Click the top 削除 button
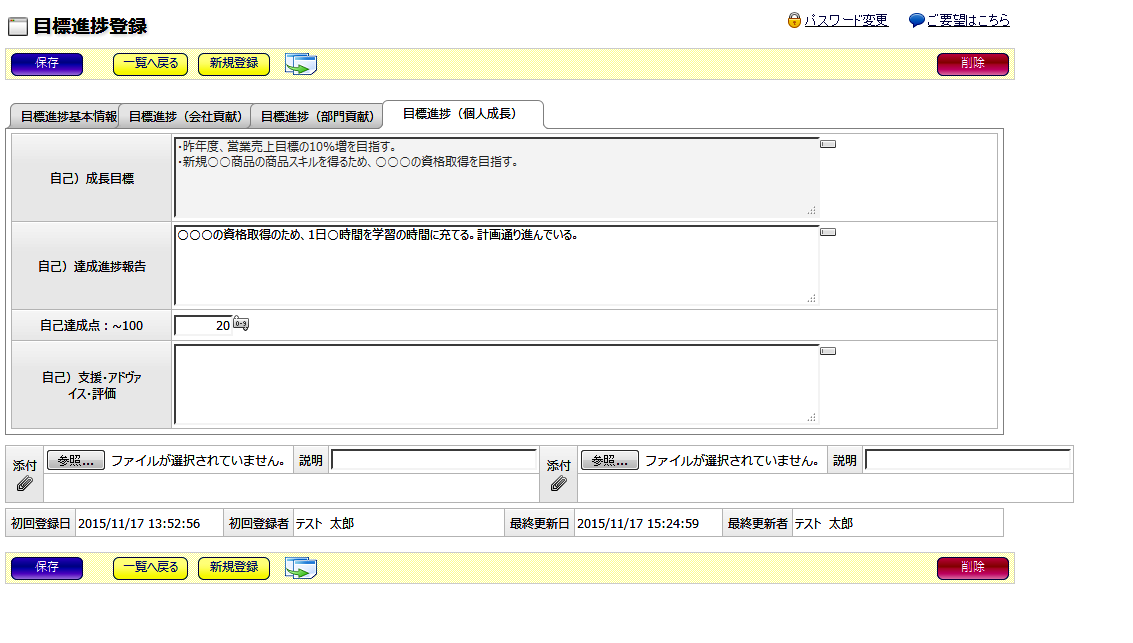This screenshot has height=643, width=1133. click(x=972, y=64)
